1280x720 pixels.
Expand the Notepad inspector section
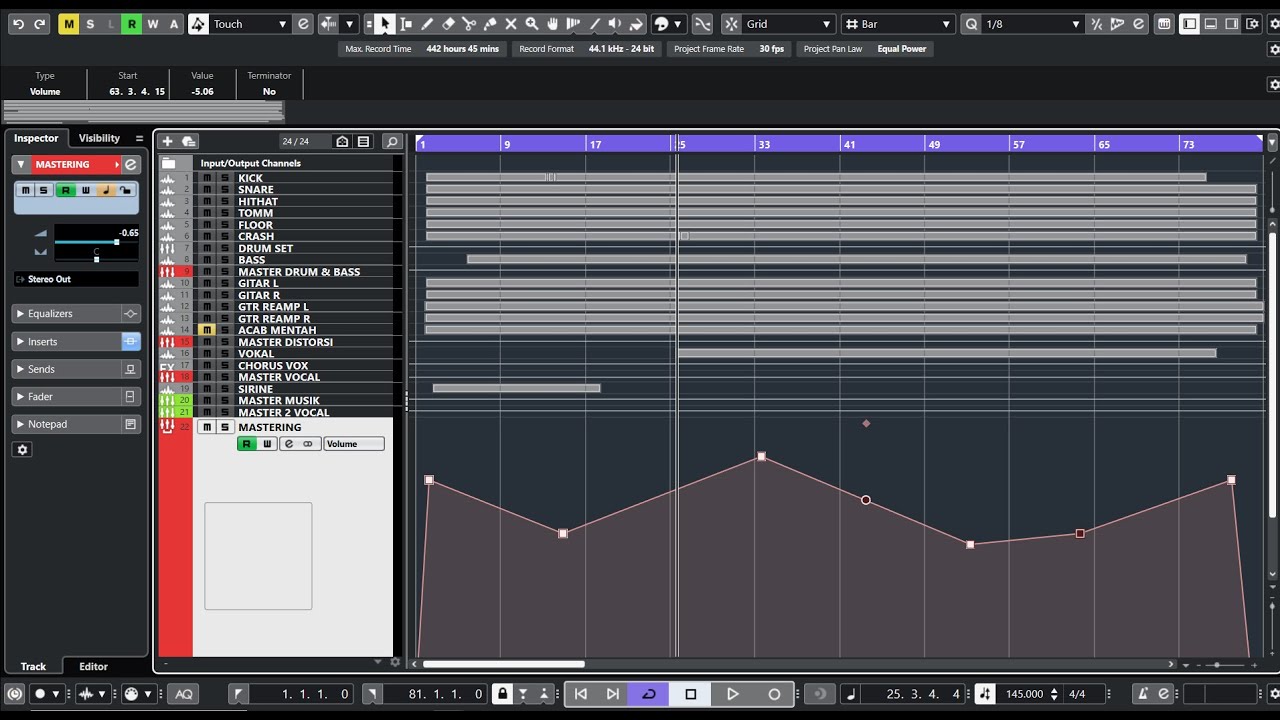(66, 424)
